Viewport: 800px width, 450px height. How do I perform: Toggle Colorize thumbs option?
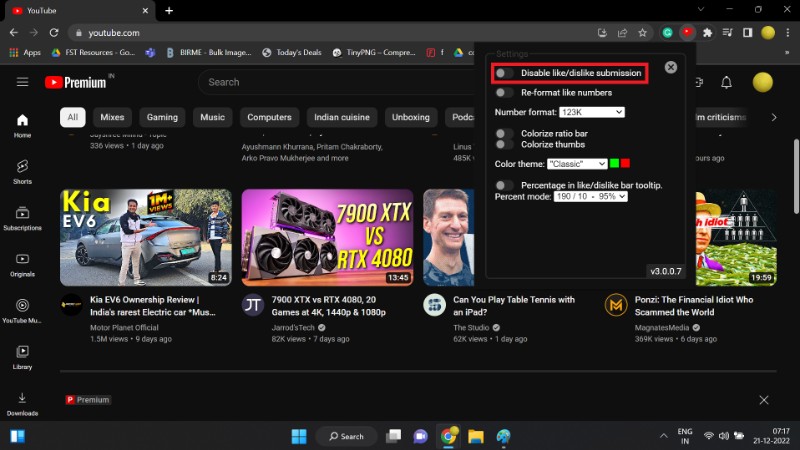tap(505, 144)
